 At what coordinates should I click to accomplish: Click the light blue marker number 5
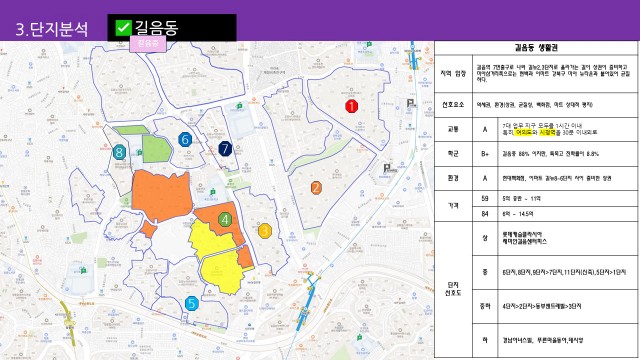click(191, 304)
